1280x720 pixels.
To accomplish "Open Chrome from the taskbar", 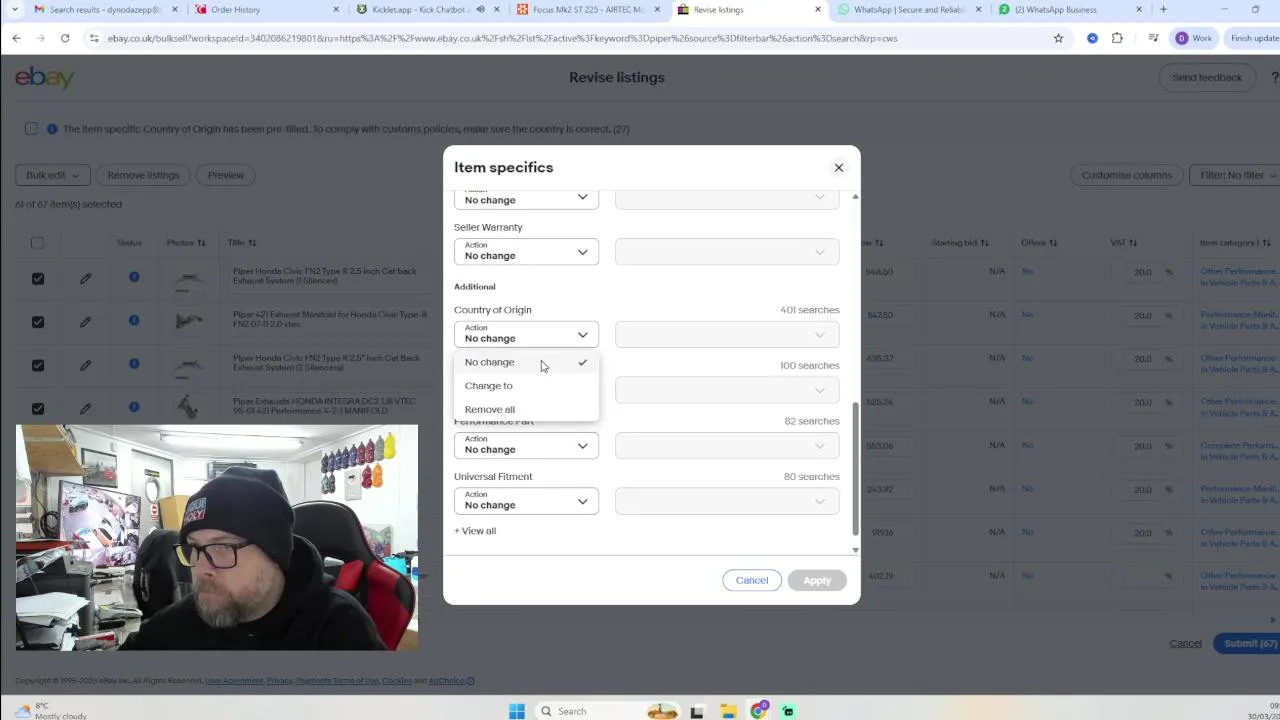I will pos(759,711).
